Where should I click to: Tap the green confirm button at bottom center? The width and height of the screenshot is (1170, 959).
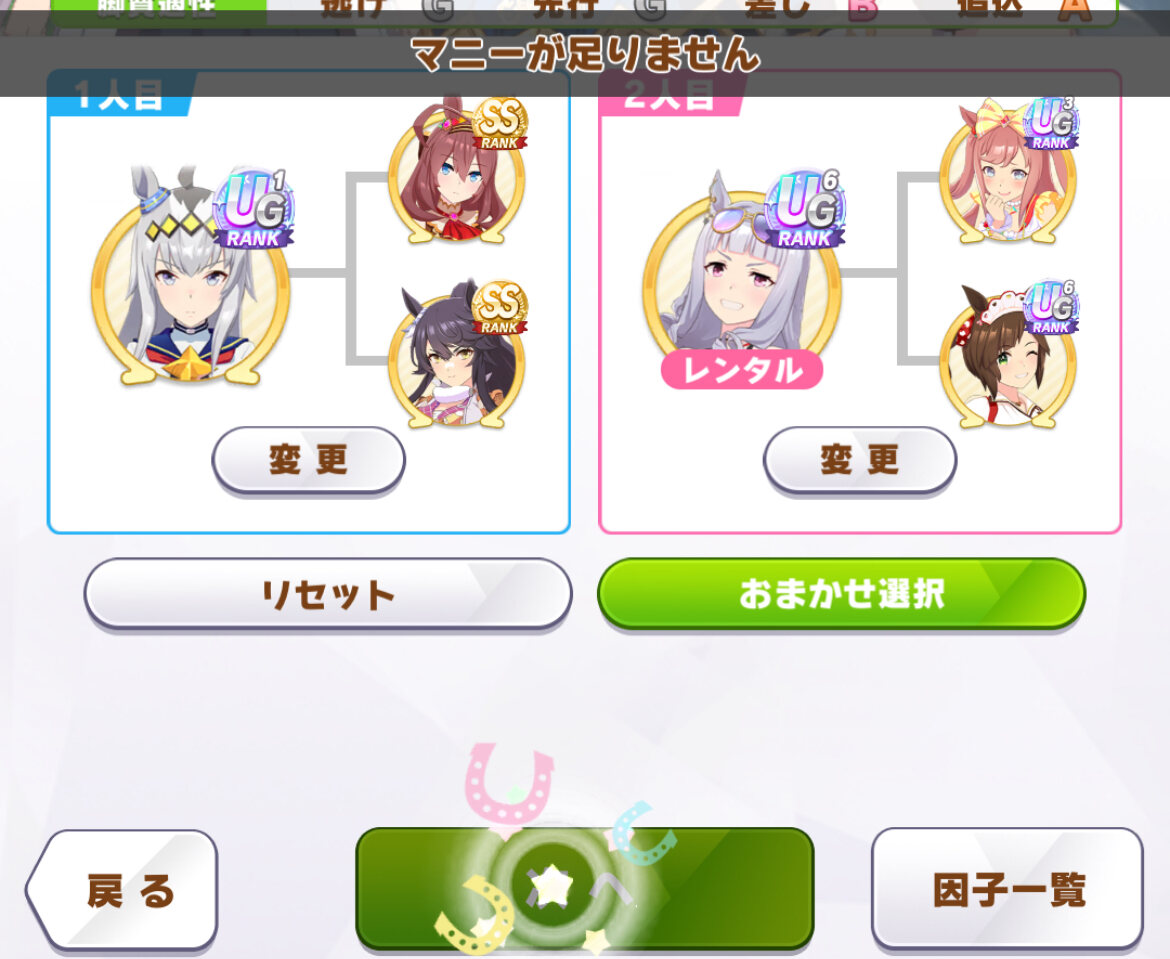[x=584, y=888]
